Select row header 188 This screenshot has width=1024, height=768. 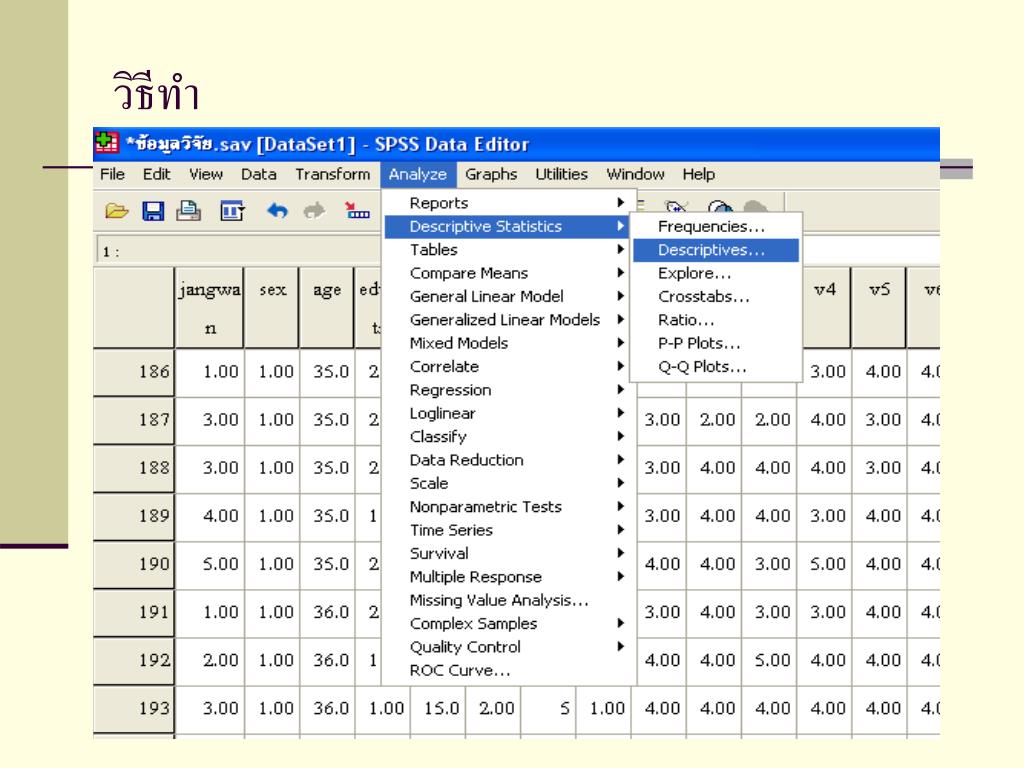[x=134, y=468]
